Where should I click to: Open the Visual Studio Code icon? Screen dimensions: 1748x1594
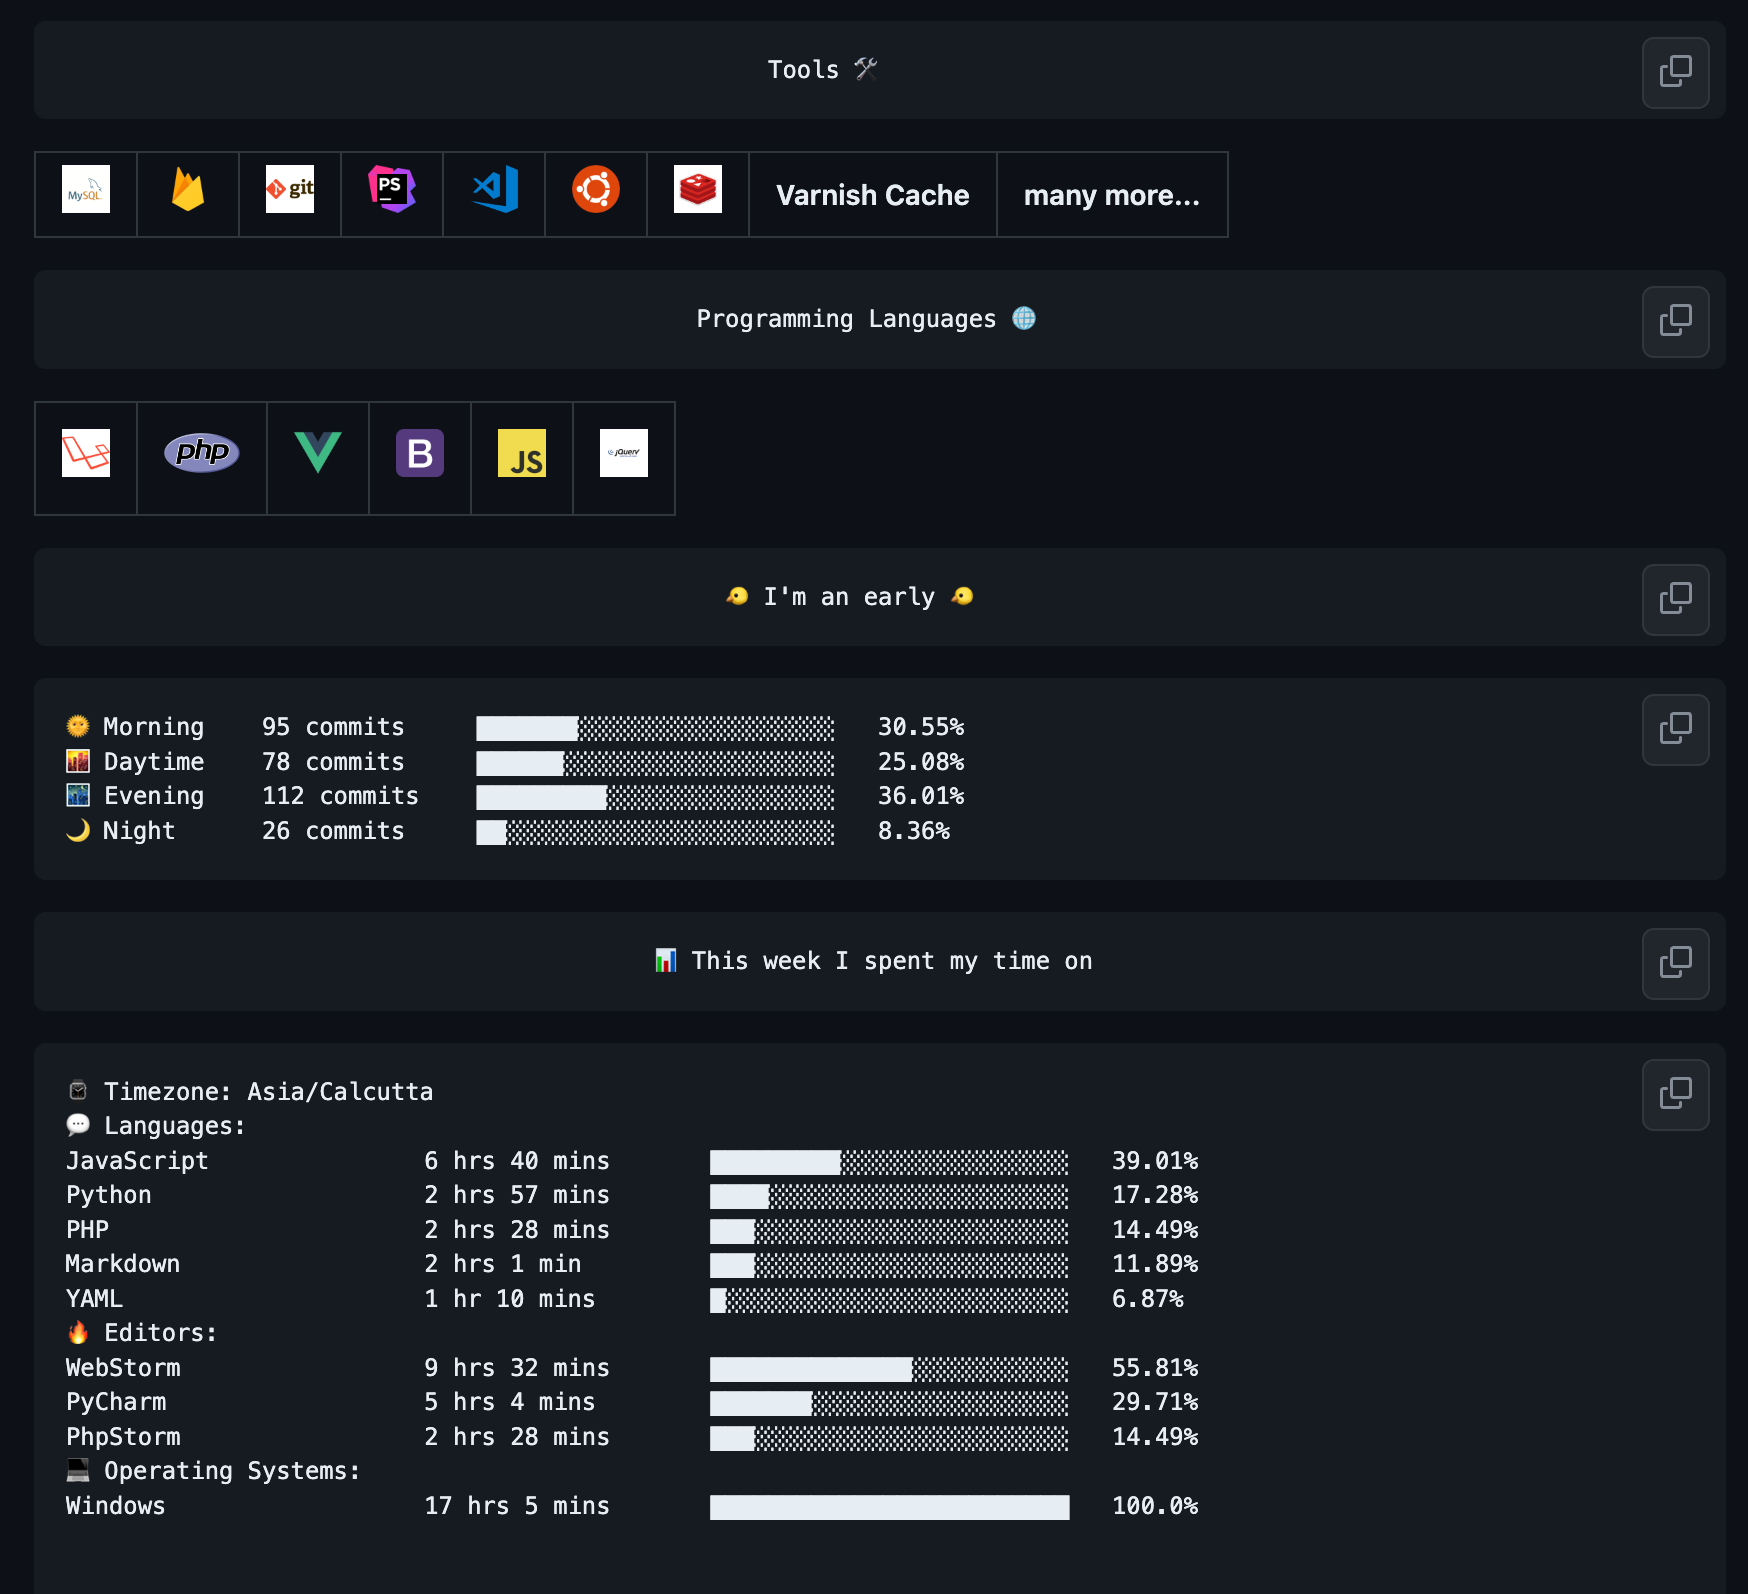point(494,190)
